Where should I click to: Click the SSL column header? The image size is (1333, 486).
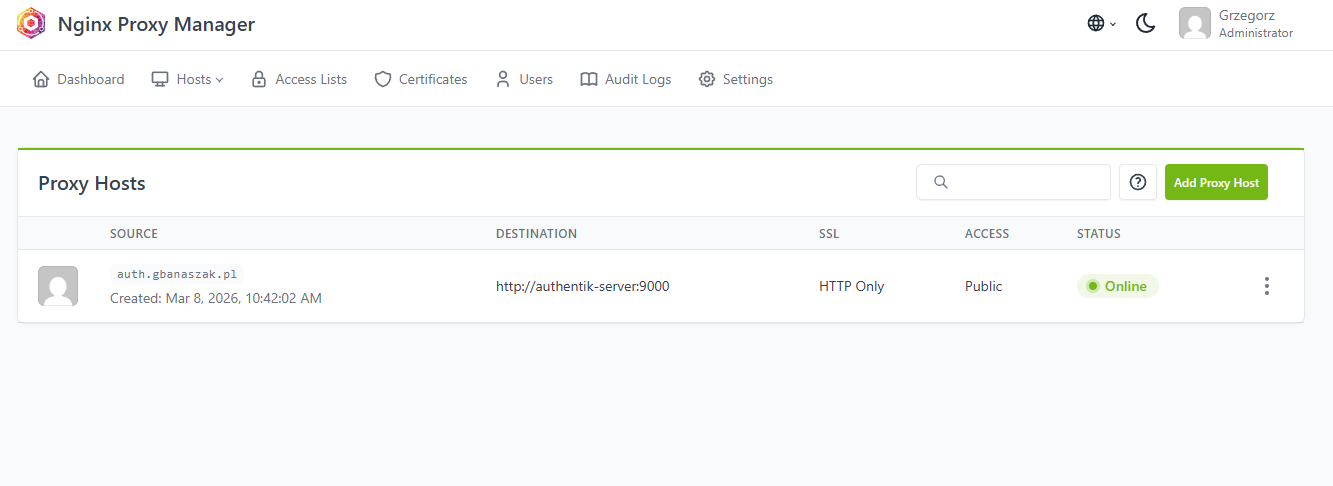click(x=829, y=234)
